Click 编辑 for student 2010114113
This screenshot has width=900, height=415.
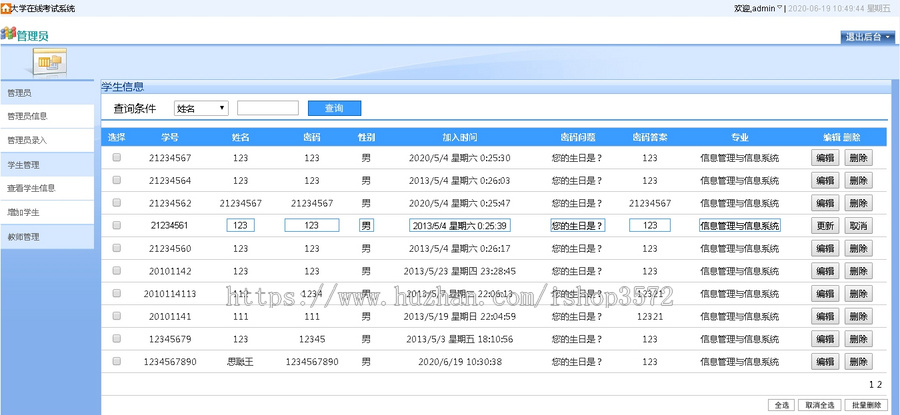click(825, 293)
